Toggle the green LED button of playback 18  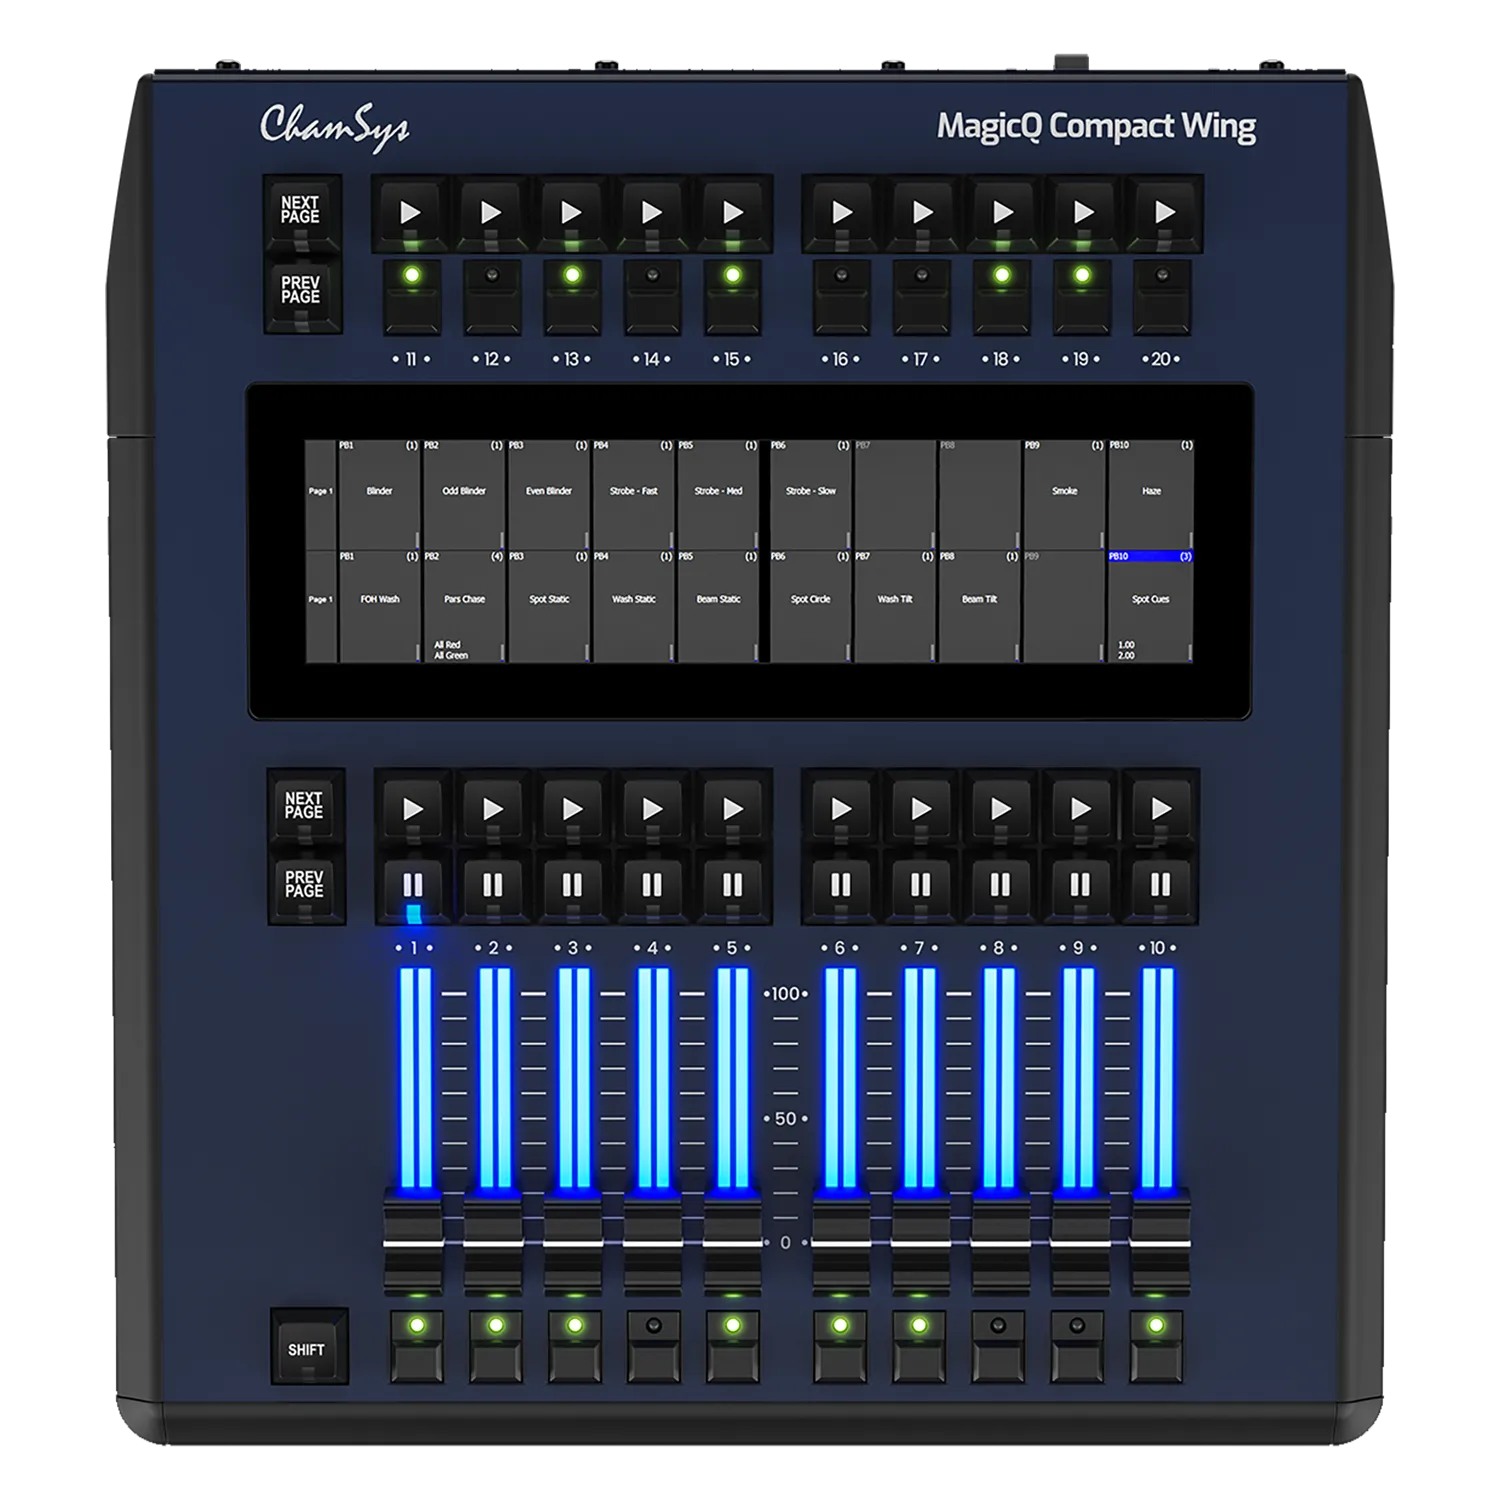tap(1002, 297)
